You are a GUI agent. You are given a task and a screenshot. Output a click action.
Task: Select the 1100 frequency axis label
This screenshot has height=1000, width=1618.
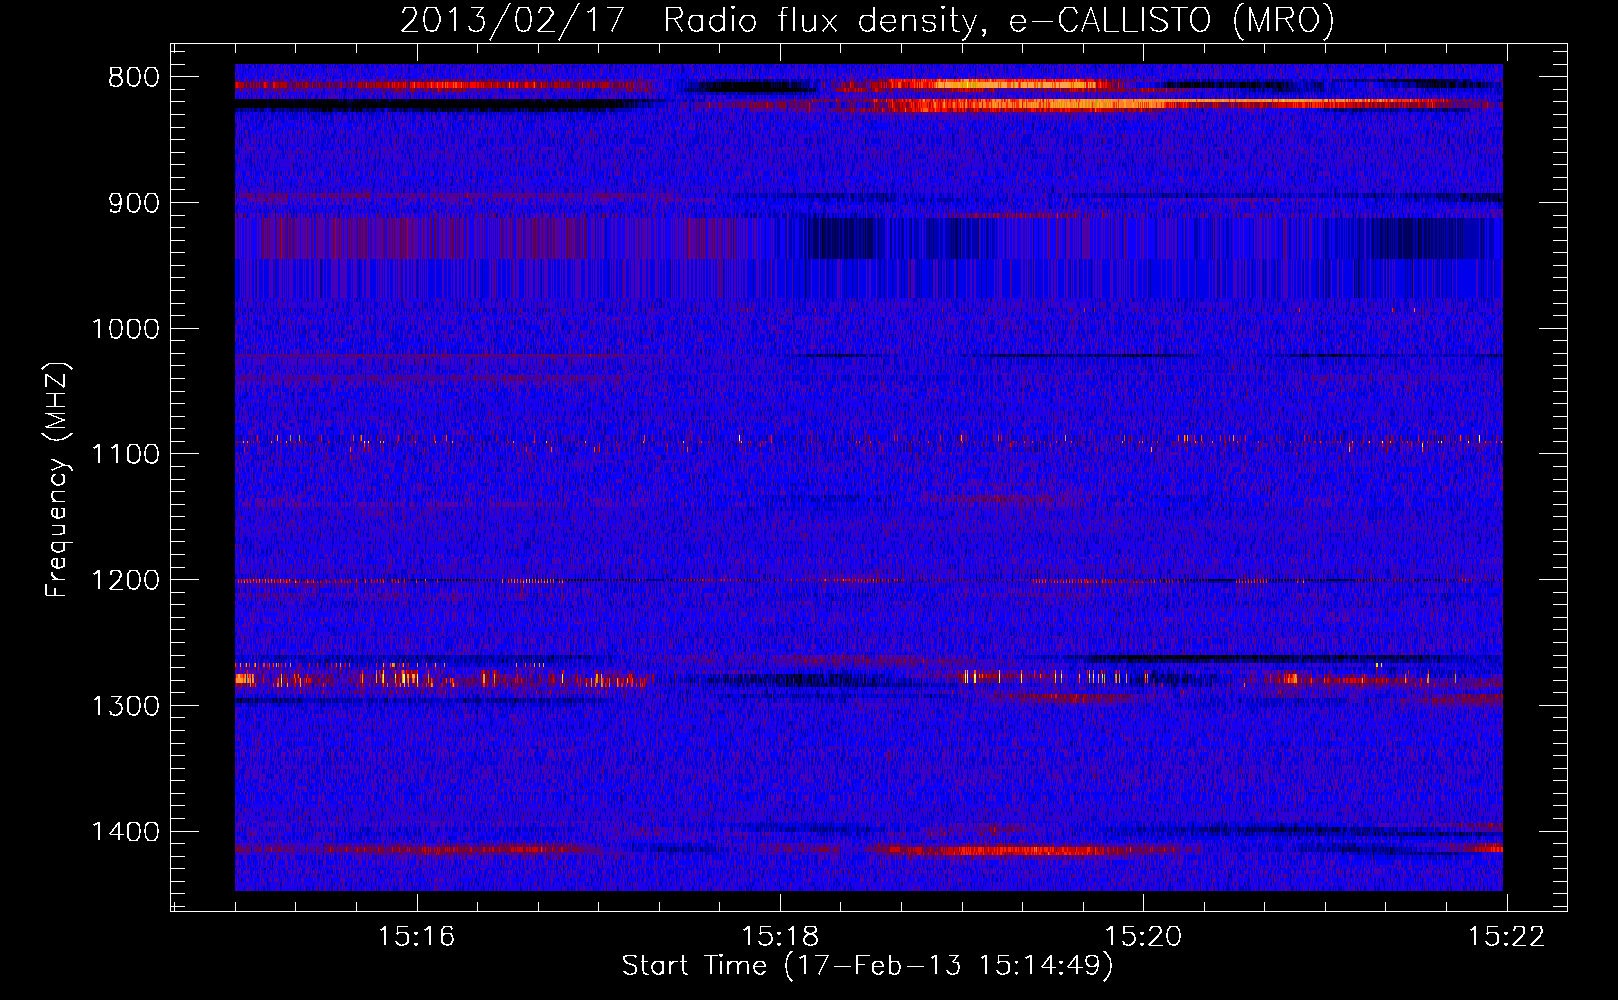(x=125, y=454)
